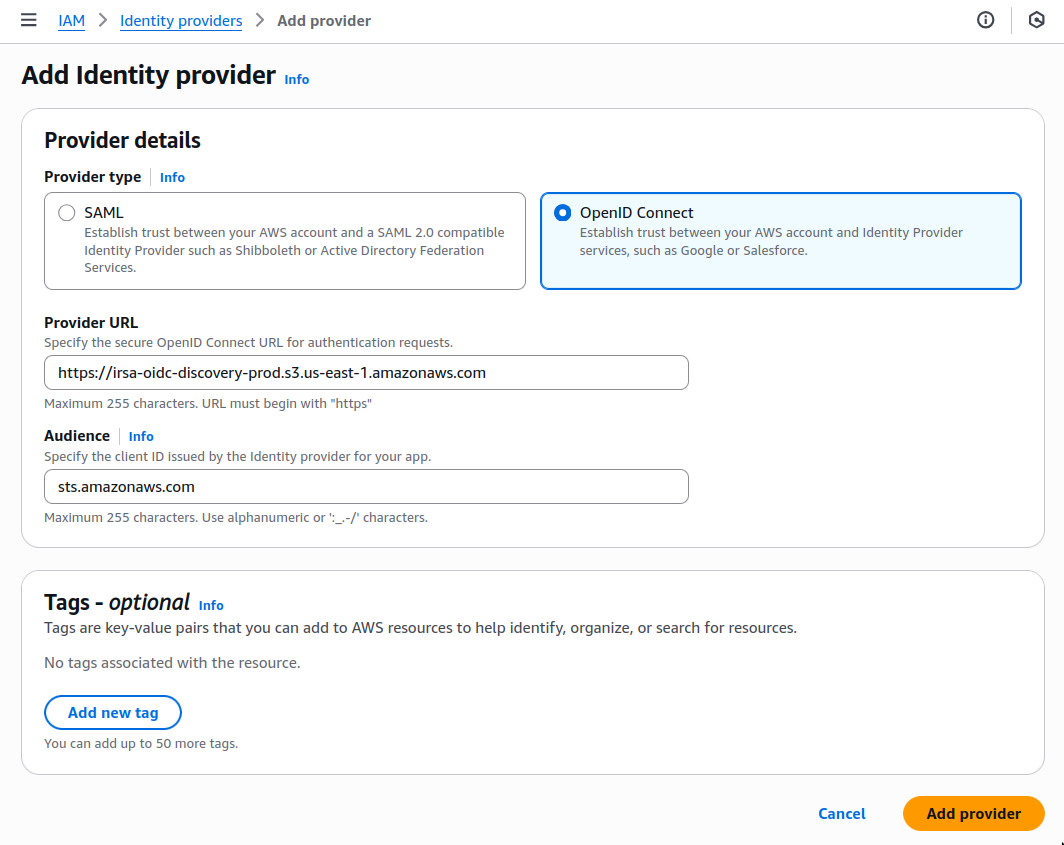Cancel adding the identity provider
1064x845 pixels.
tap(841, 813)
